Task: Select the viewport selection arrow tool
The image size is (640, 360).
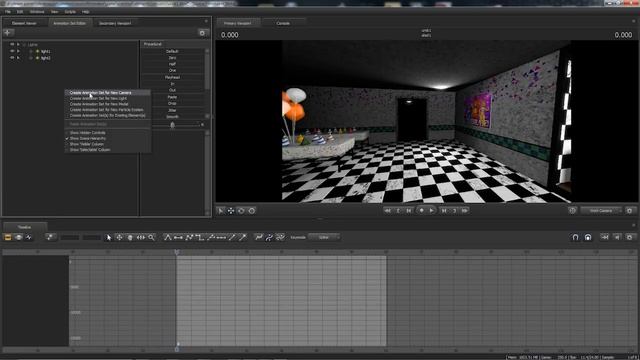Action: (x=220, y=211)
